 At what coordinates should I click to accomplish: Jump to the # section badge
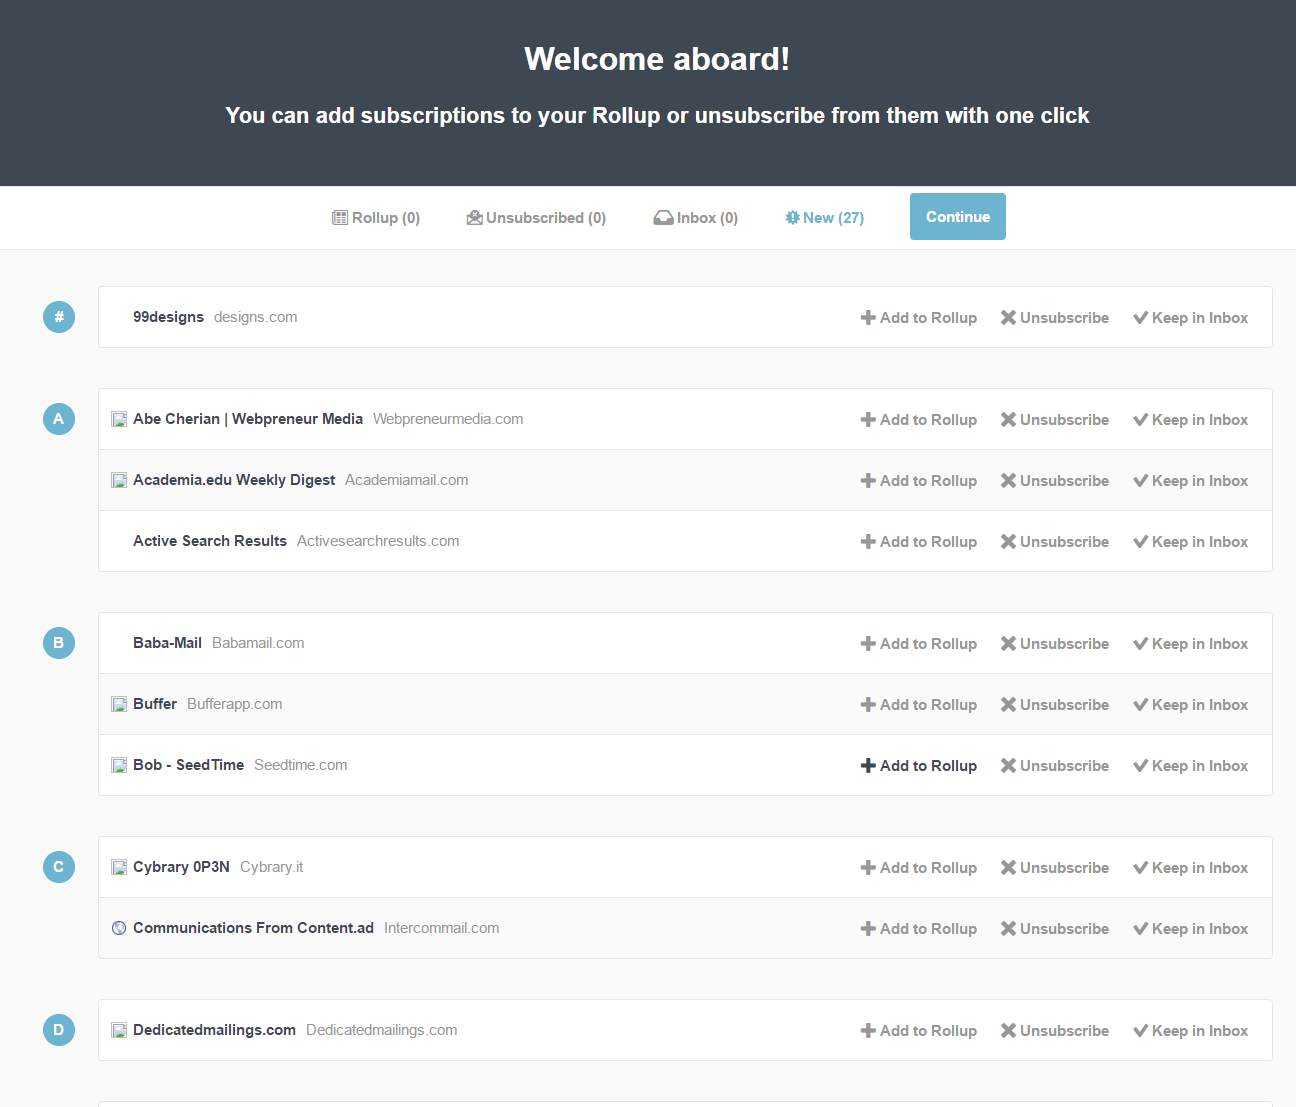coord(59,317)
